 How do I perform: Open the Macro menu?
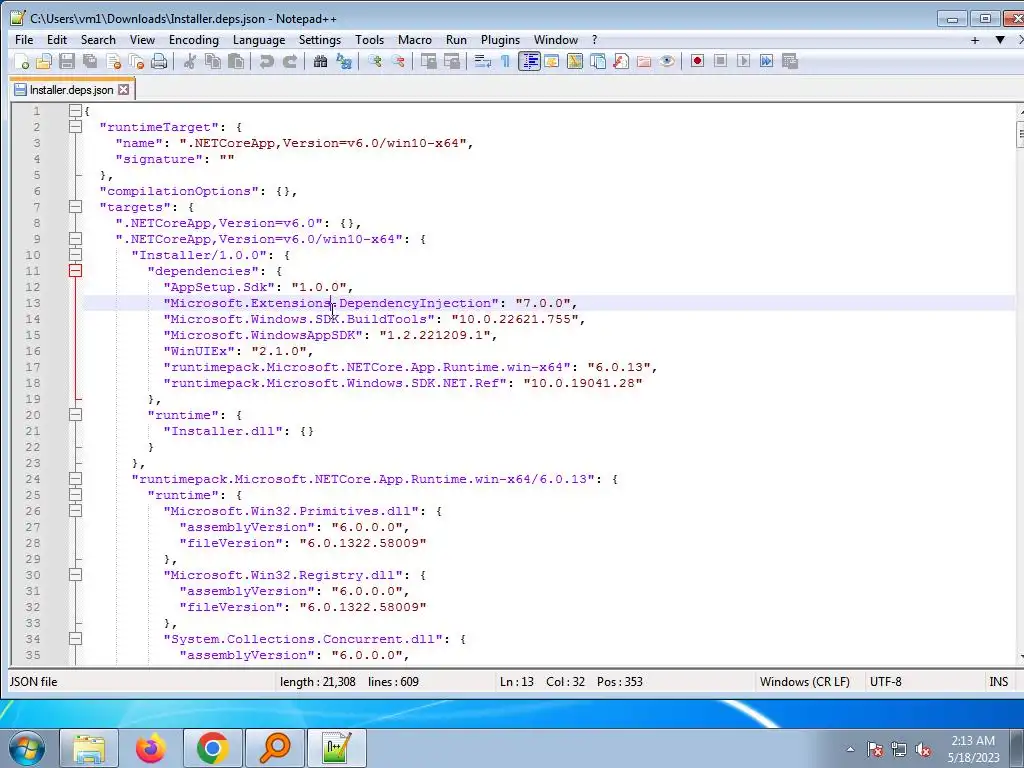(x=415, y=40)
